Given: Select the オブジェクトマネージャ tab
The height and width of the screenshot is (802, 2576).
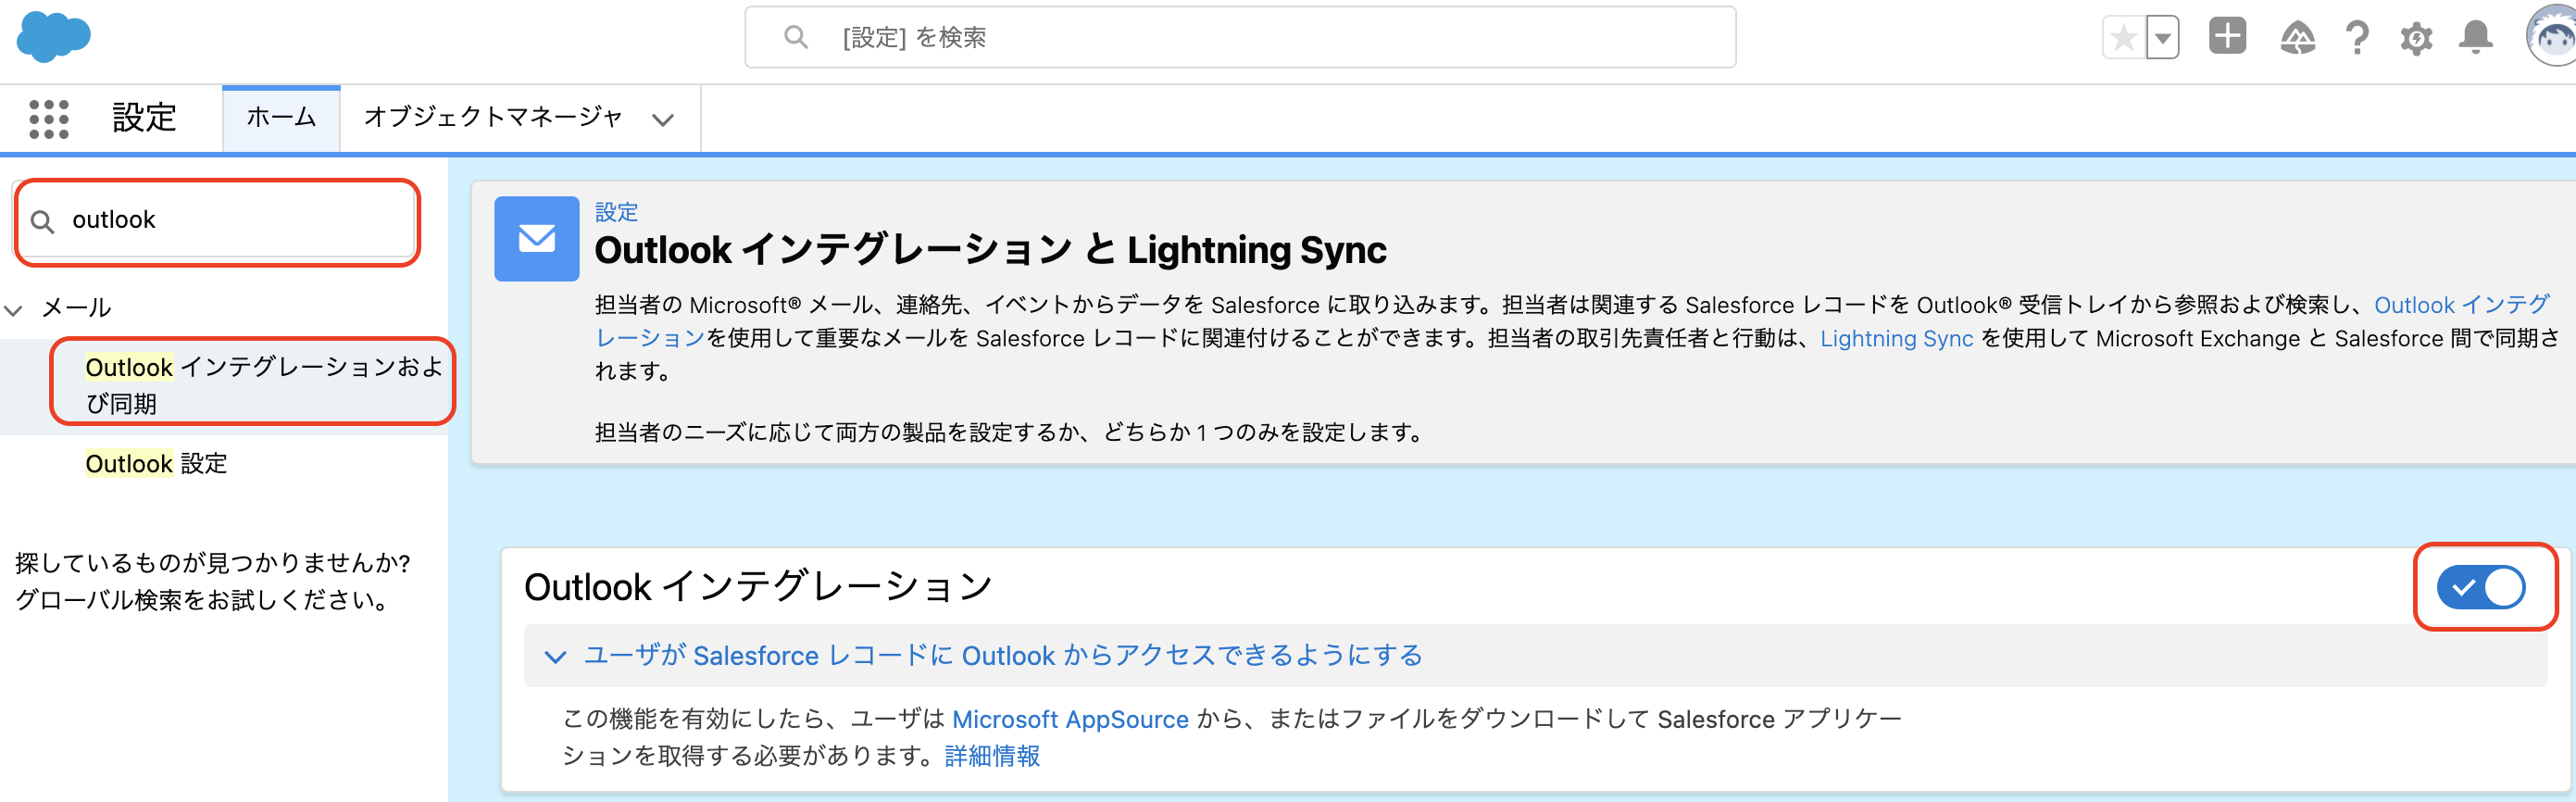Looking at the screenshot, I should pyautogui.click(x=493, y=118).
